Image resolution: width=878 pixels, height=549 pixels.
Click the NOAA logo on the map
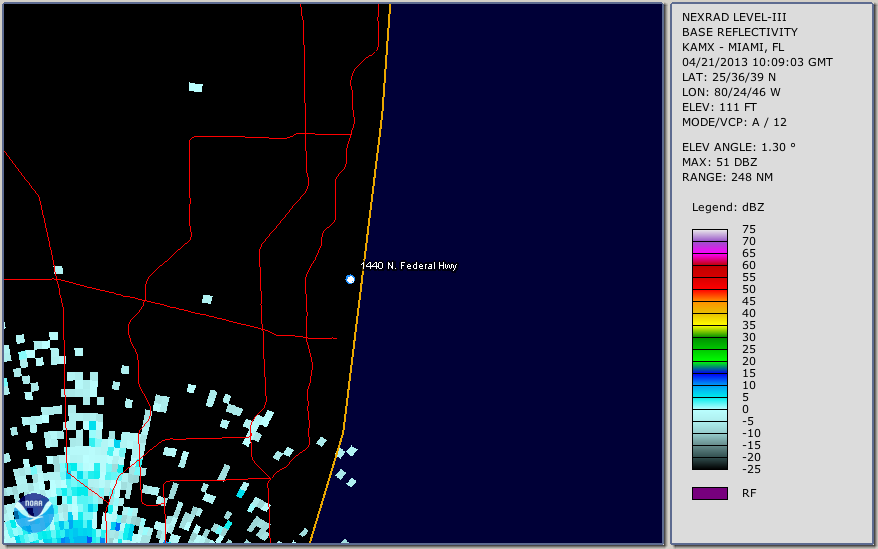click(x=34, y=513)
